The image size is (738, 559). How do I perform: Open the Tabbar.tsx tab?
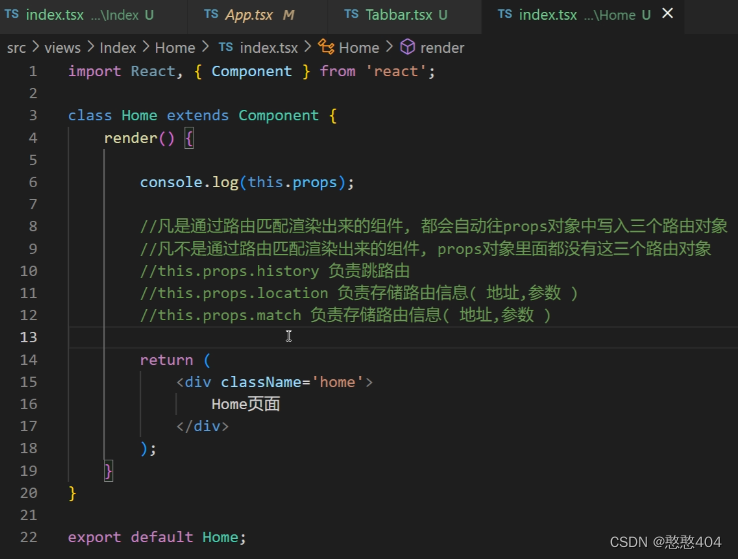coord(404,15)
